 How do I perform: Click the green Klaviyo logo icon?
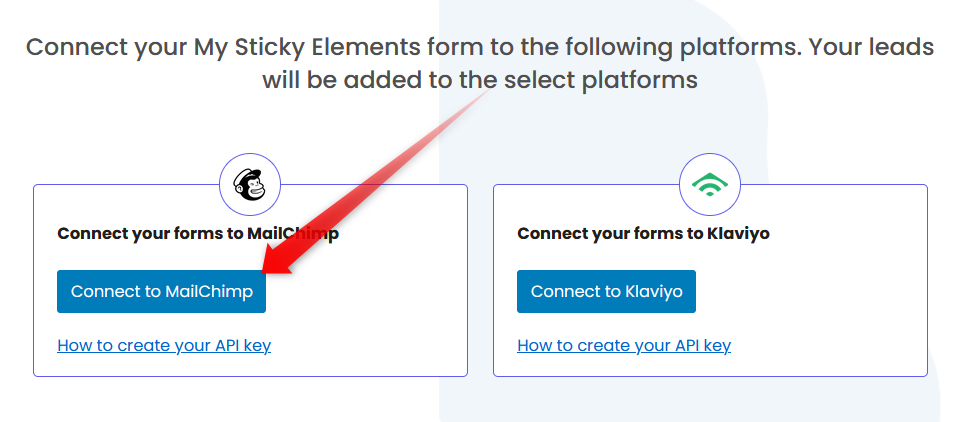coord(710,184)
